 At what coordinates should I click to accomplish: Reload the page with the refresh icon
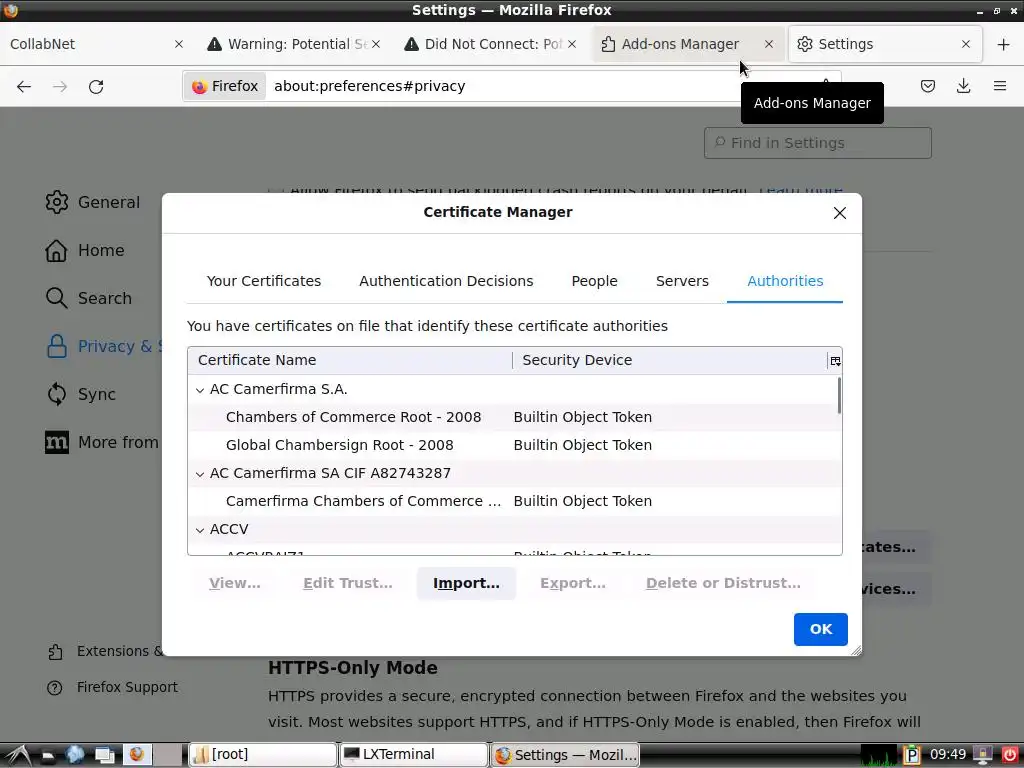[96, 86]
